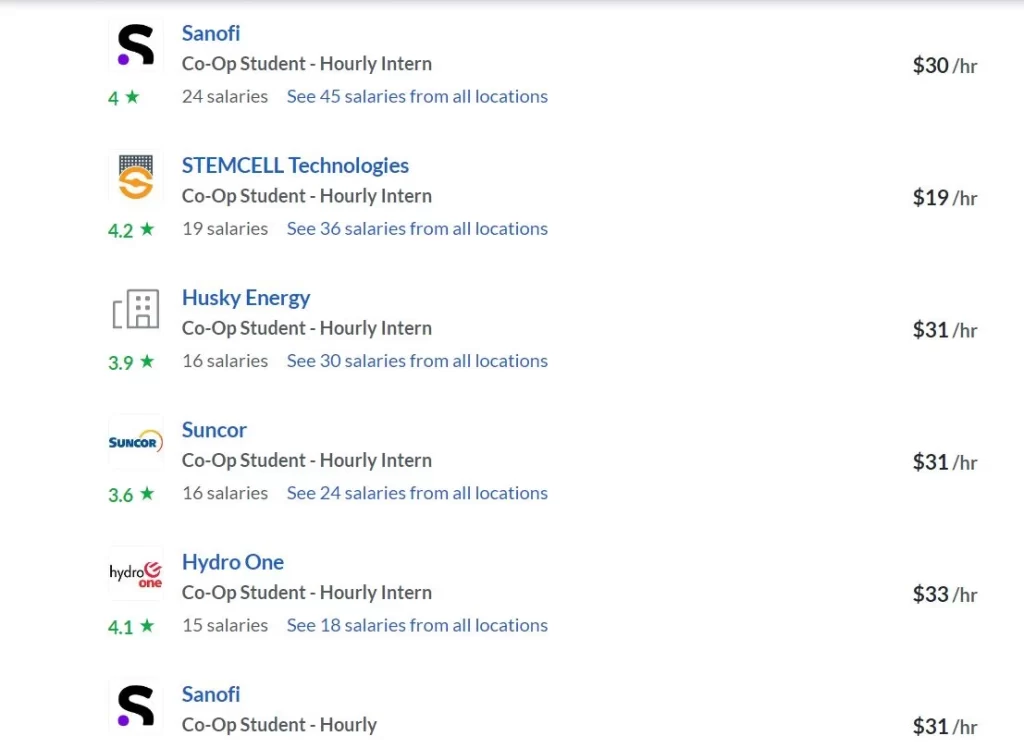See 30 salaries from all locations

[x=417, y=361]
